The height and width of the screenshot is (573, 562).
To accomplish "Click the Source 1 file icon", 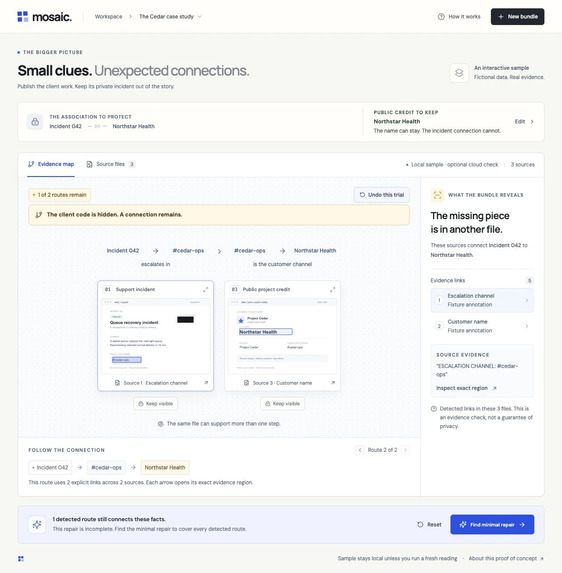I will point(117,383).
